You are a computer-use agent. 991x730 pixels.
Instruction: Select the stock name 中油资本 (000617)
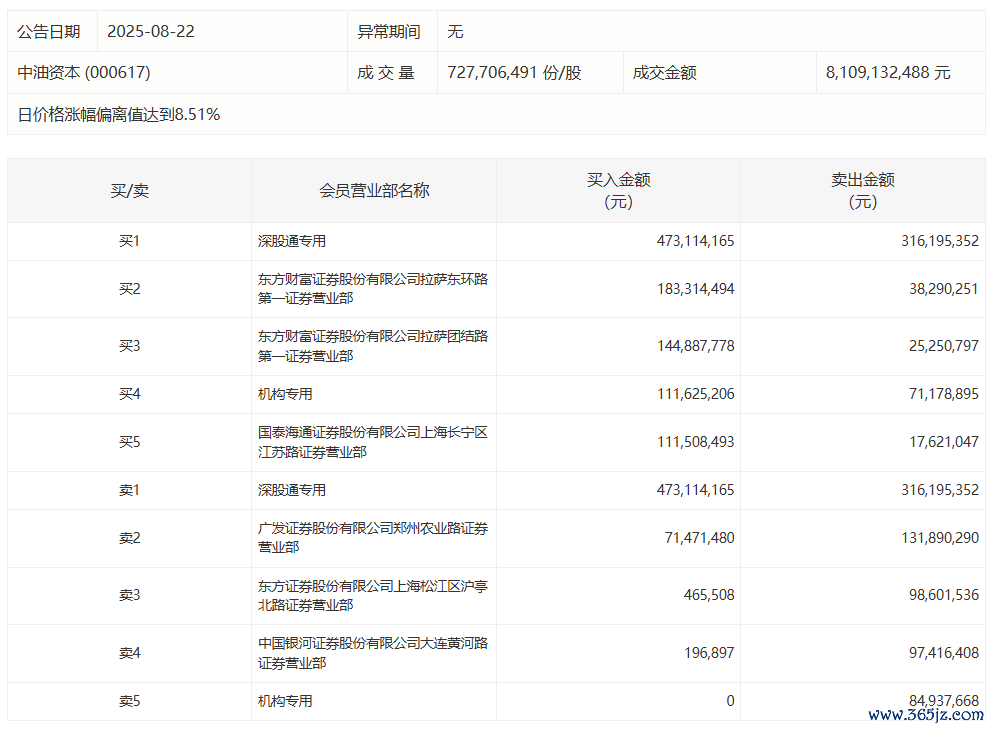(x=84, y=73)
